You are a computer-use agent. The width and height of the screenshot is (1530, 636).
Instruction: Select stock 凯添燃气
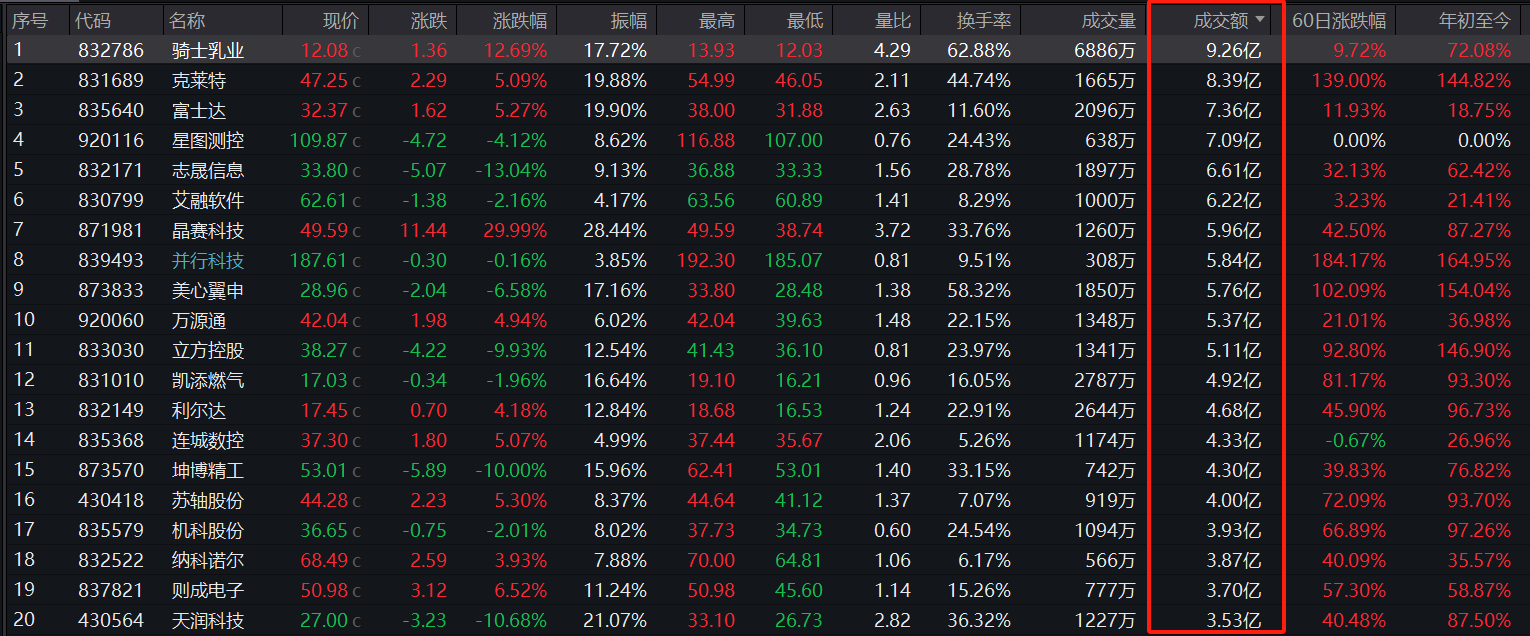point(207,380)
